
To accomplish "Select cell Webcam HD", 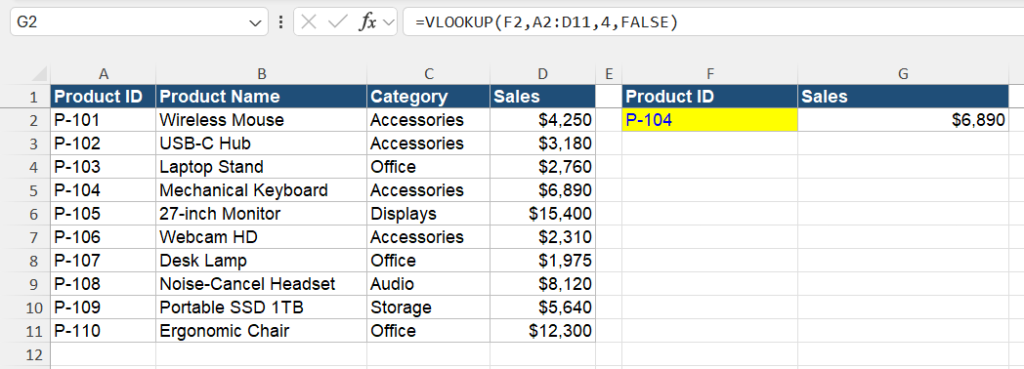I will pyautogui.click(x=261, y=237).
